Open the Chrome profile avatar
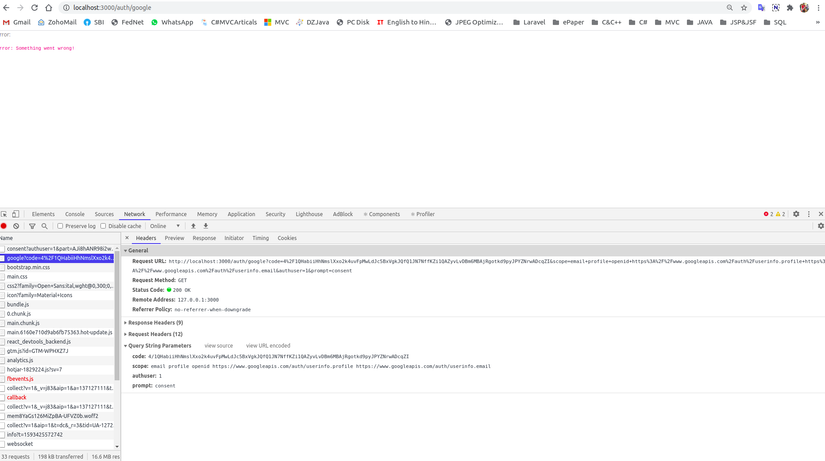Image resolution: width=825 pixels, height=461 pixels. [804, 7]
